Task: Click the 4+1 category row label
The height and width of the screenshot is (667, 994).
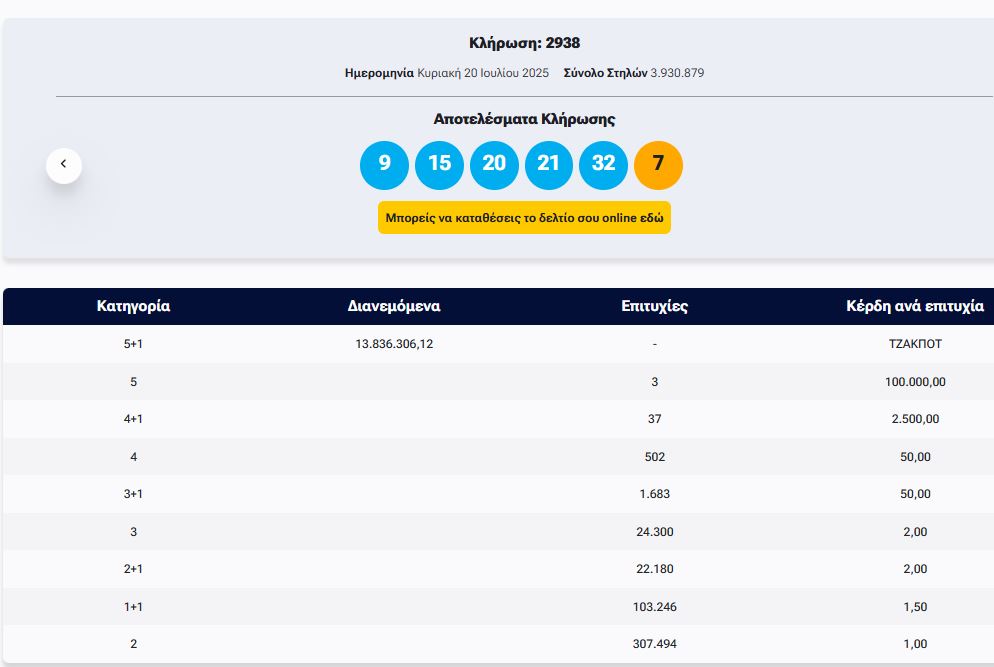Action: pos(133,419)
